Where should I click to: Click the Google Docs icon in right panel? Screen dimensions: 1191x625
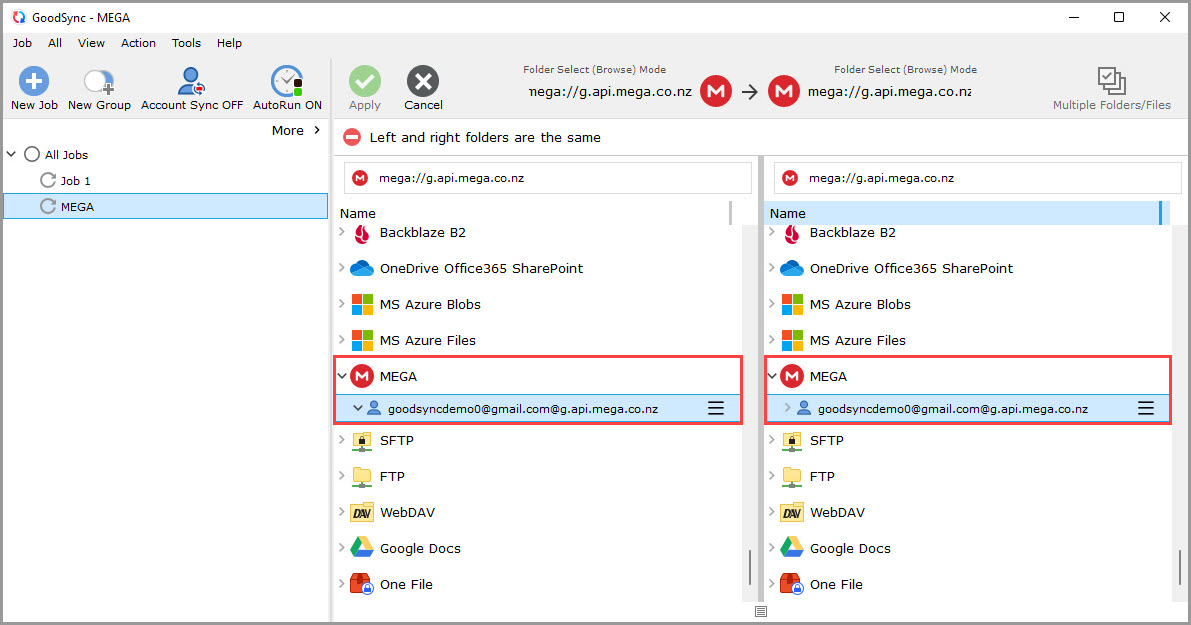tap(791, 547)
